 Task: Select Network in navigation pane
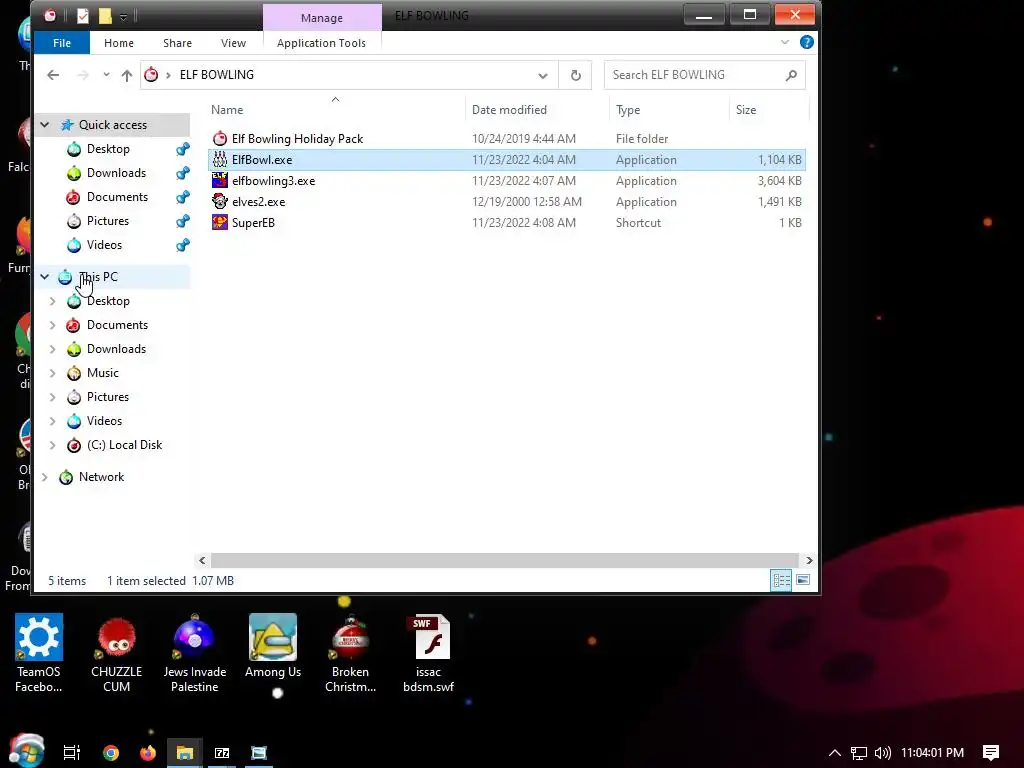pyautogui.click(x=101, y=477)
